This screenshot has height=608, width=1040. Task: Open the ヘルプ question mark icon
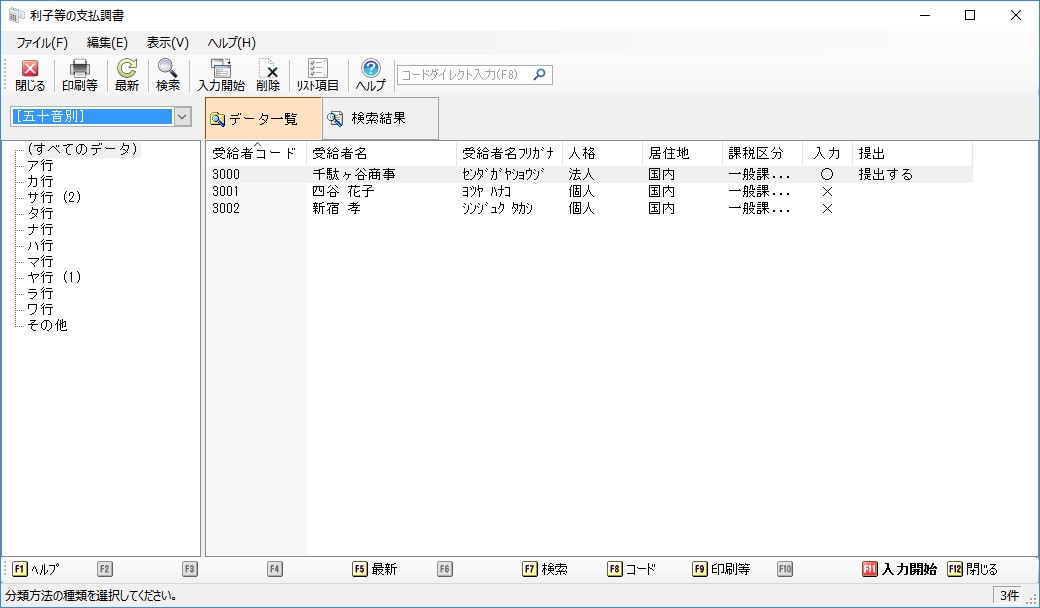pyautogui.click(x=371, y=75)
